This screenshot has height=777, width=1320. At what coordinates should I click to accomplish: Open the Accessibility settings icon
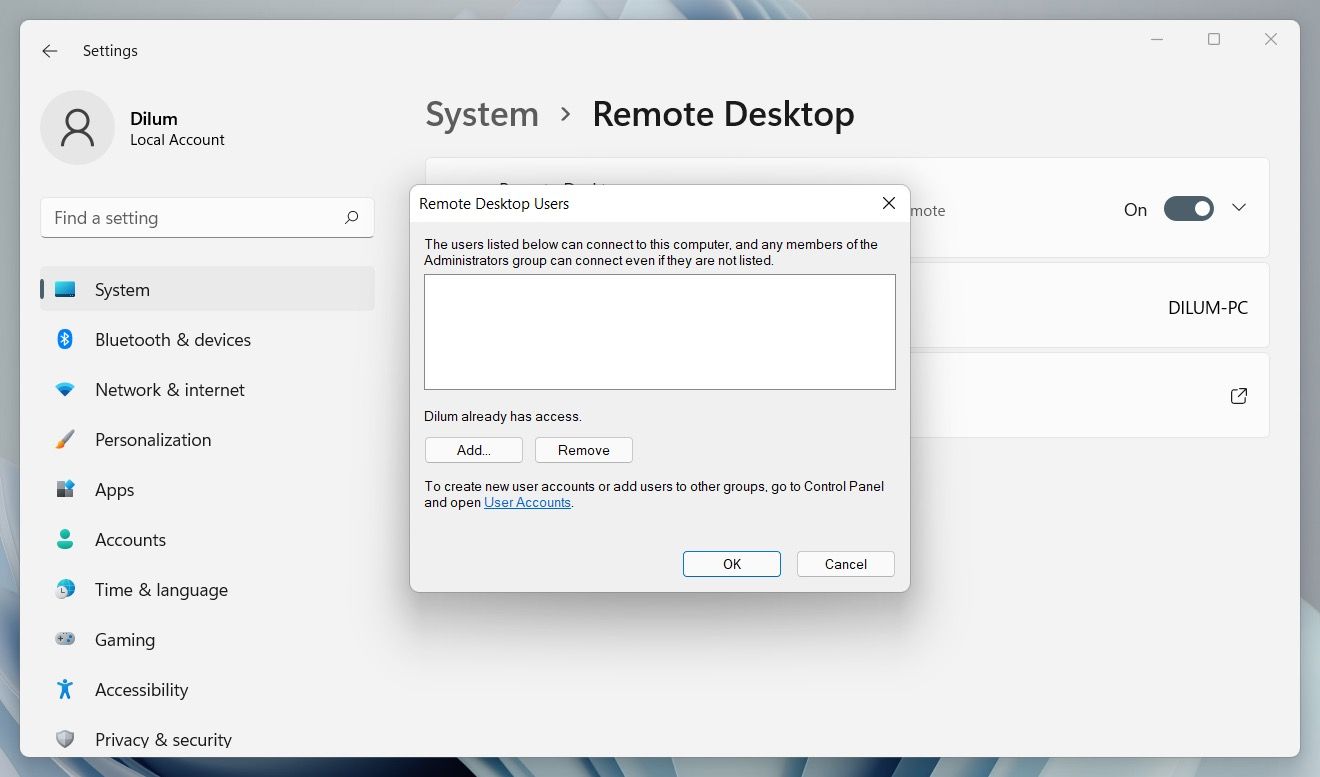click(x=64, y=690)
